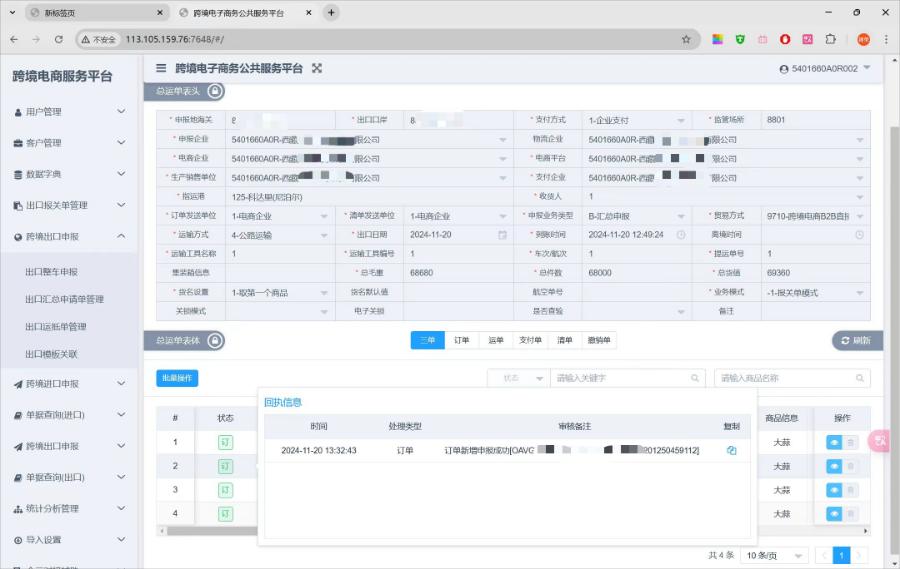Screen dimensions: 900x569
Task: Open the 10条/页 page size dropdown
Action: point(774,555)
